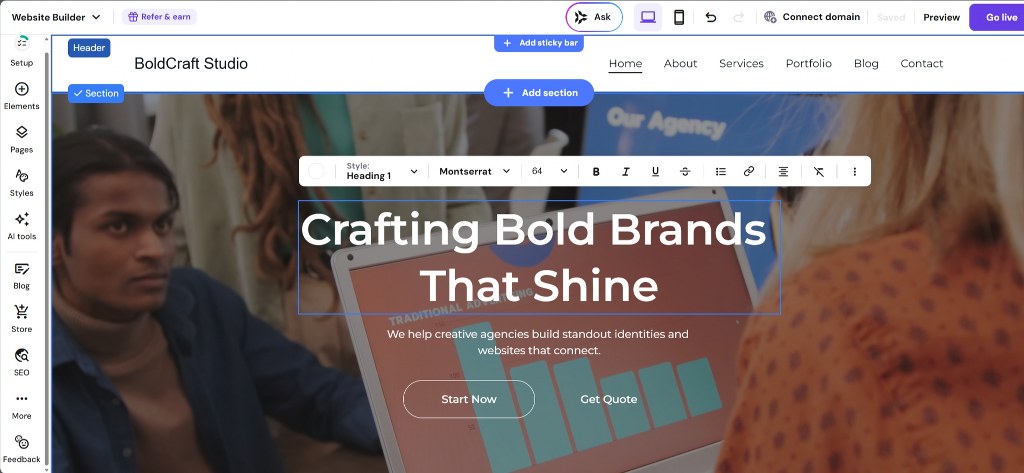Screen dimensions: 1024x473
Task: Open the SEO panel
Action: (x=22, y=363)
